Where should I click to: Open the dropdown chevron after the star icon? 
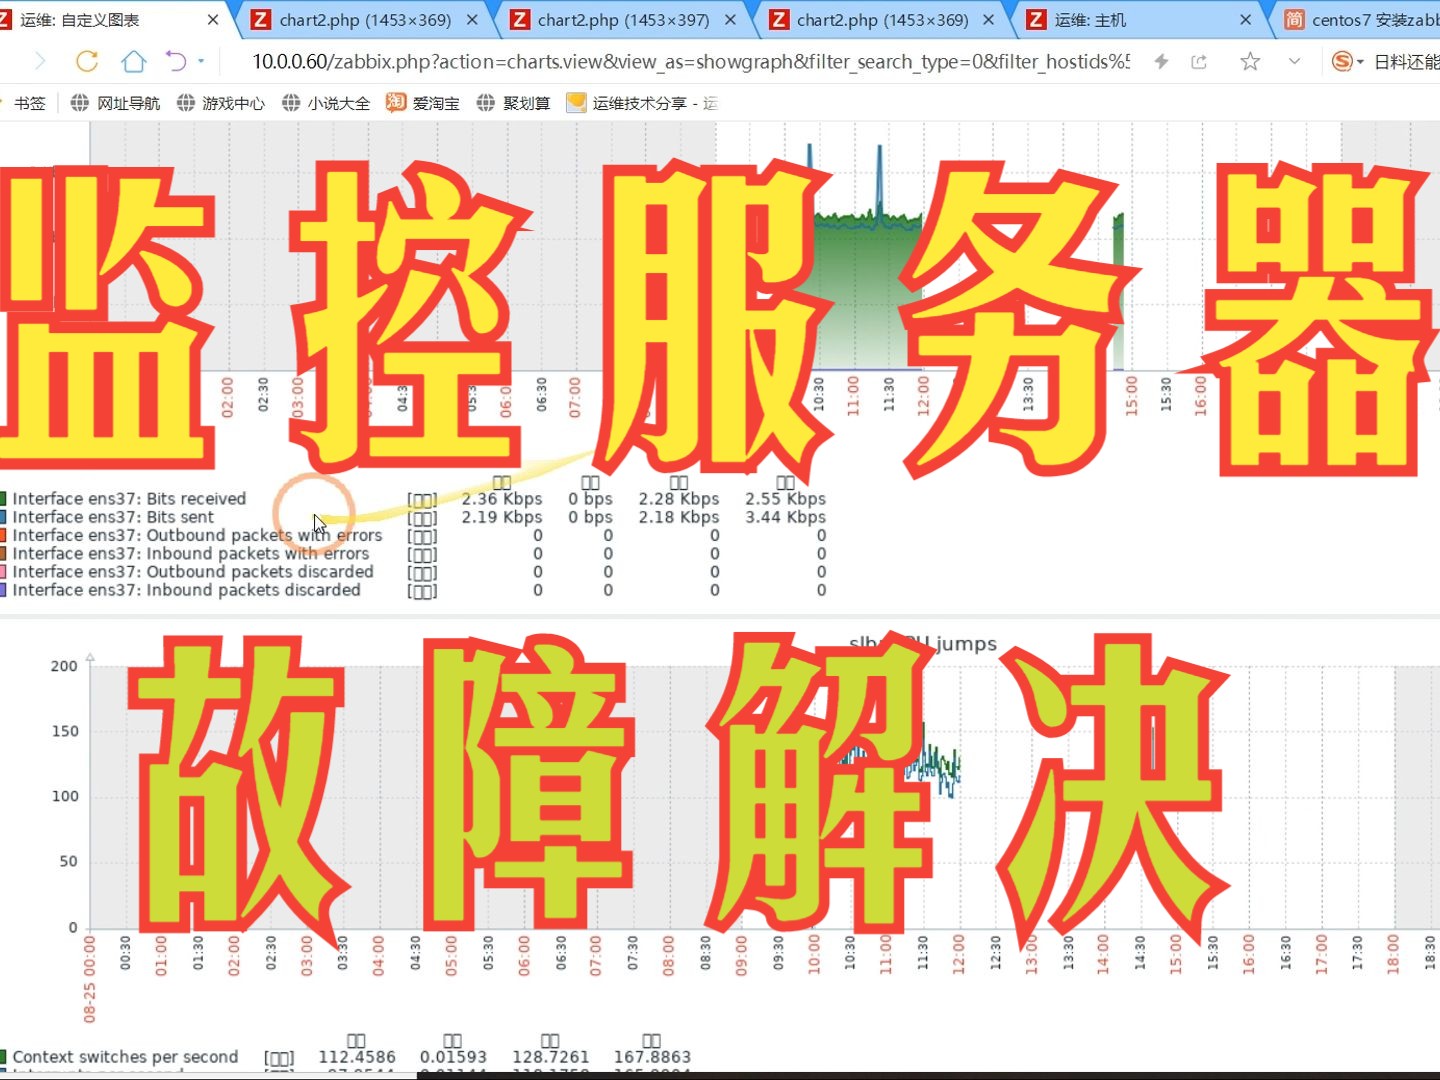(1294, 61)
